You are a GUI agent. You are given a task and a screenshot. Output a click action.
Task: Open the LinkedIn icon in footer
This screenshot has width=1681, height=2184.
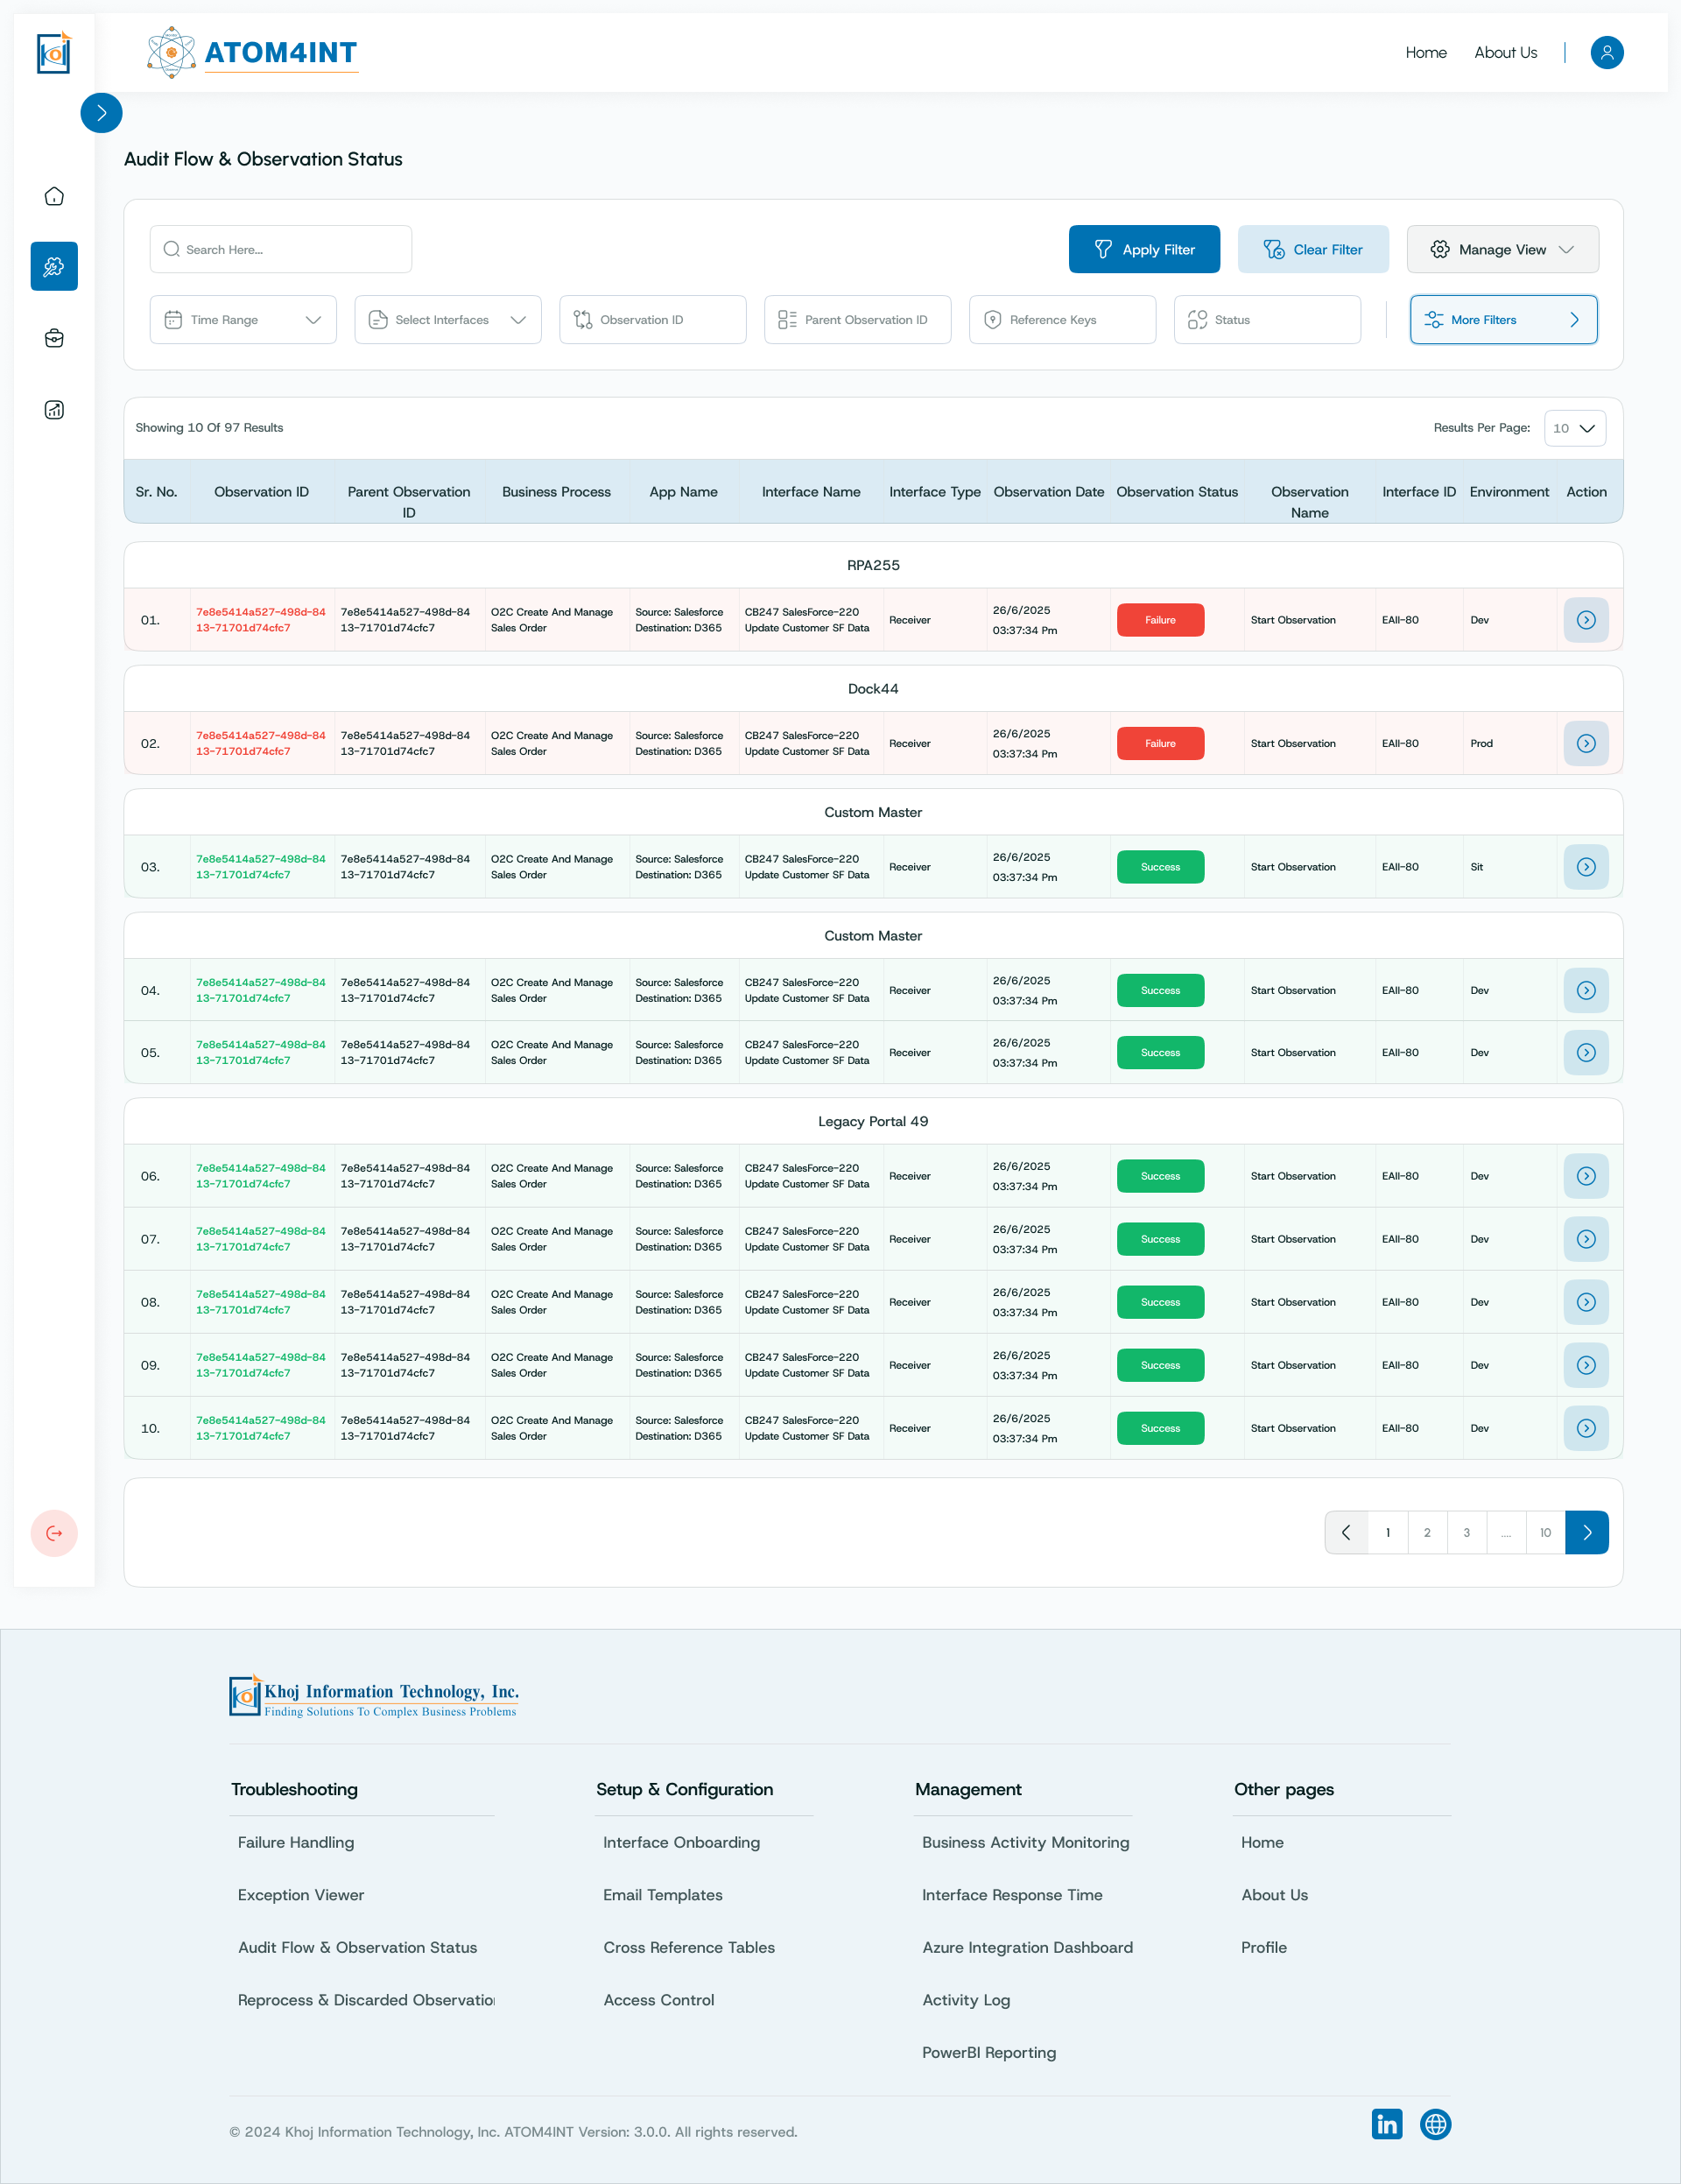click(1386, 2124)
